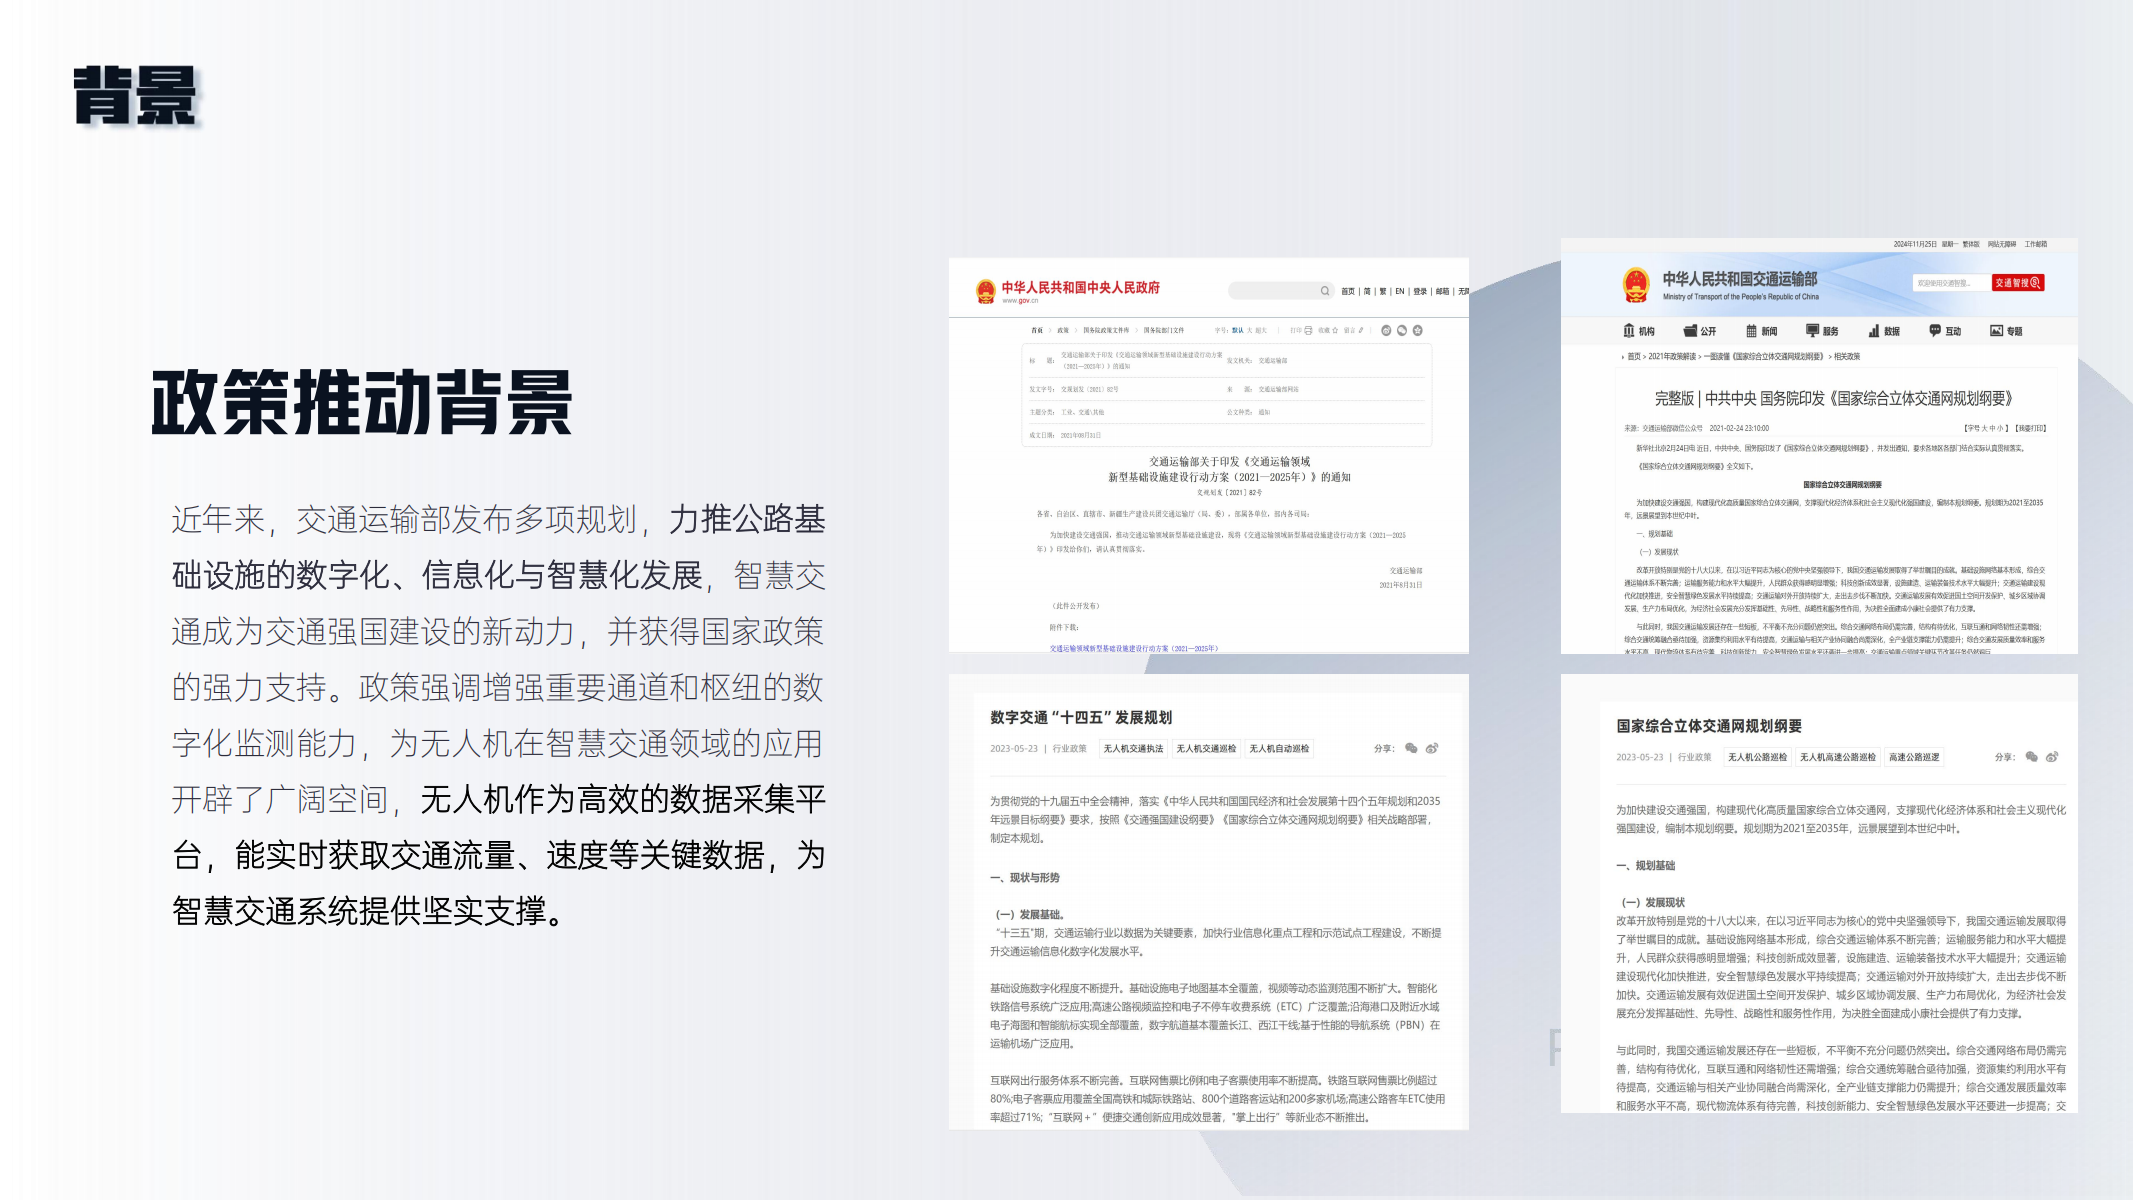This screenshot has width=2133, height=1200.
Task: Click the 高速公路巡逻 tag
Action: tap(1914, 758)
